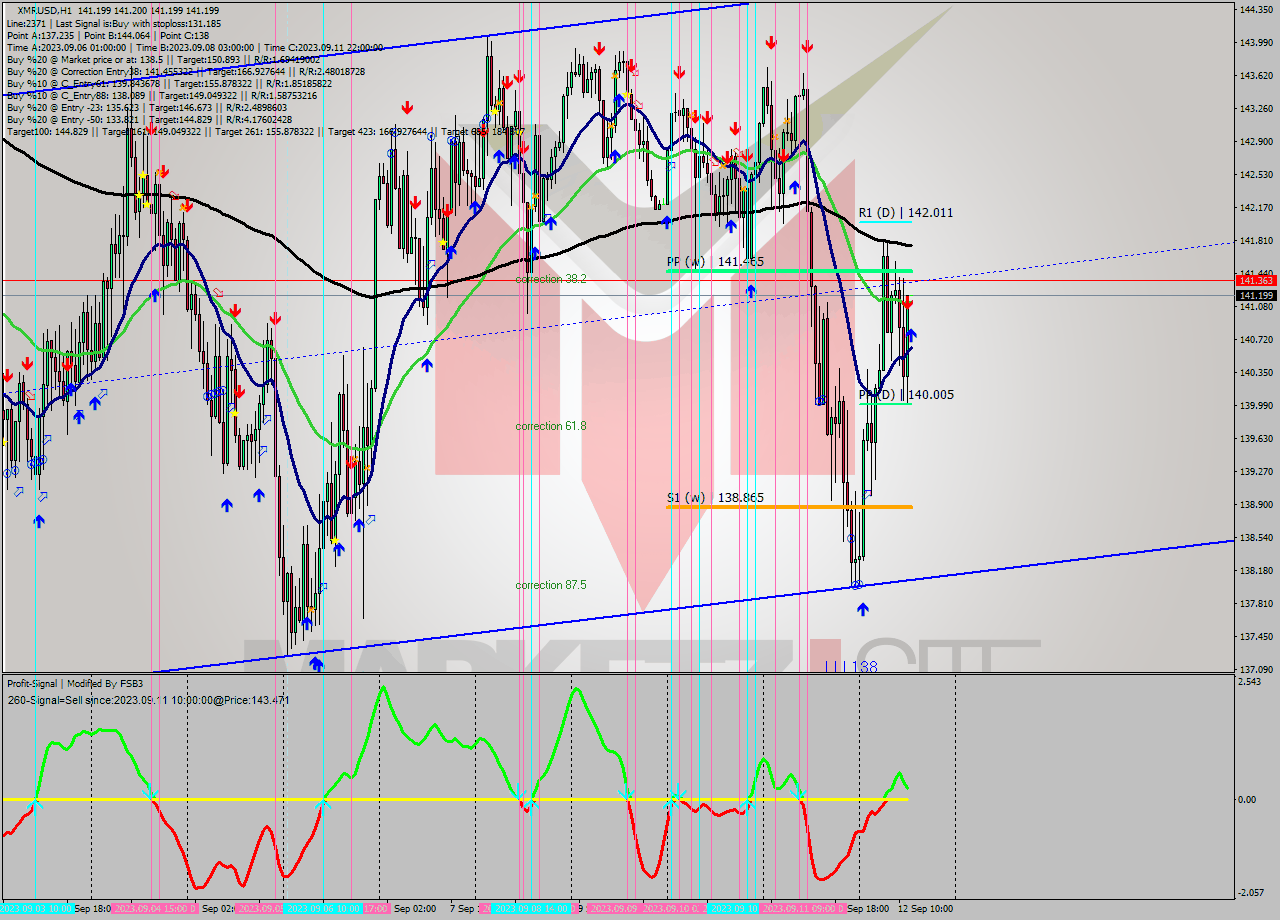Click the yellow zero line in Profit-Signal pane
Viewport: 1280px width, 920px height.
[455, 799]
